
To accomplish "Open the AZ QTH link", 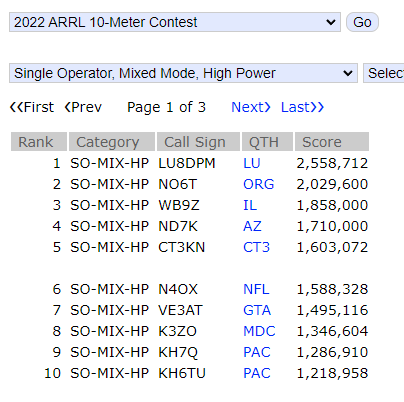I will (x=252, y=226).
